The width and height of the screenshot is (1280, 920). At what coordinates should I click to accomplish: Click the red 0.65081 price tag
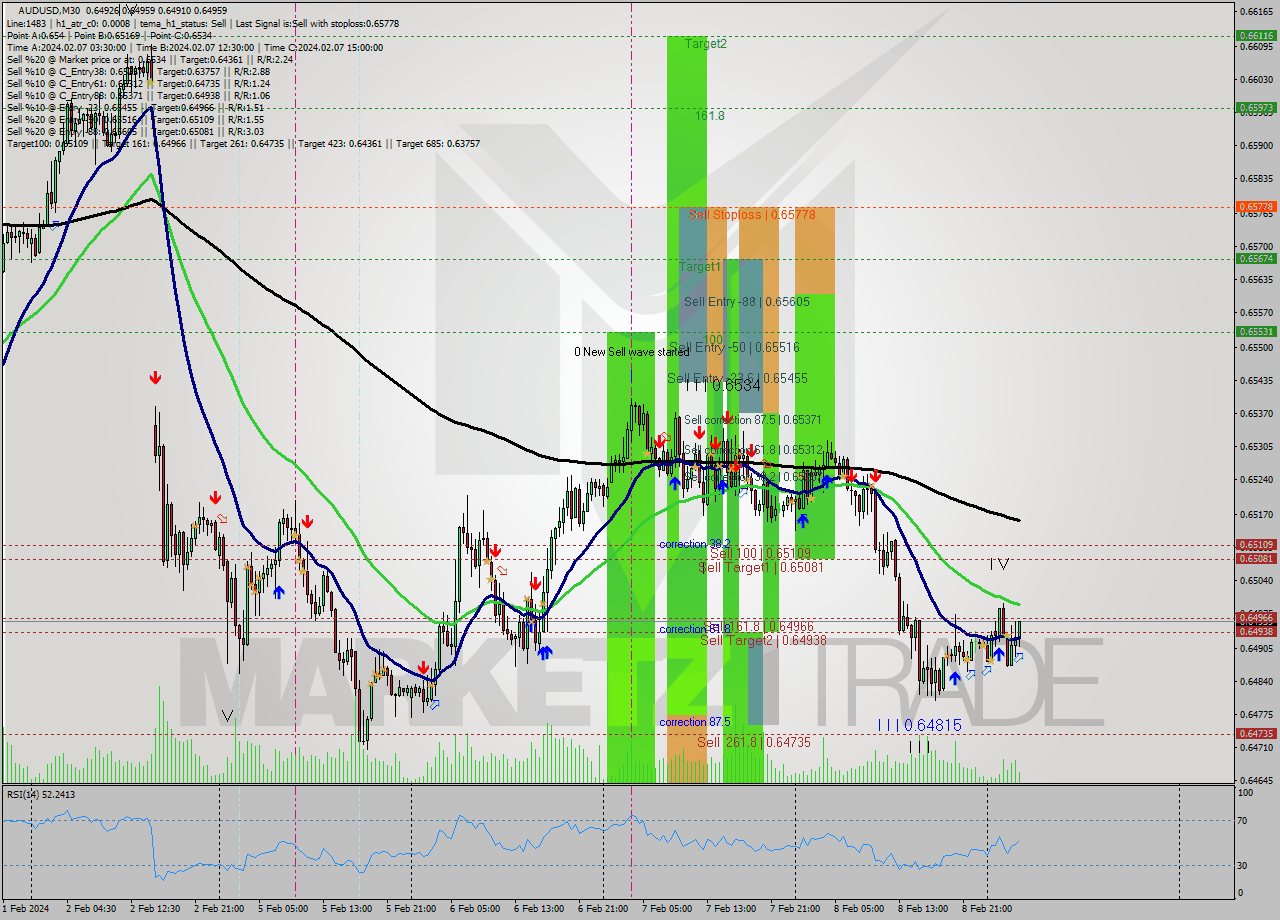click(x=1256, y=558)
